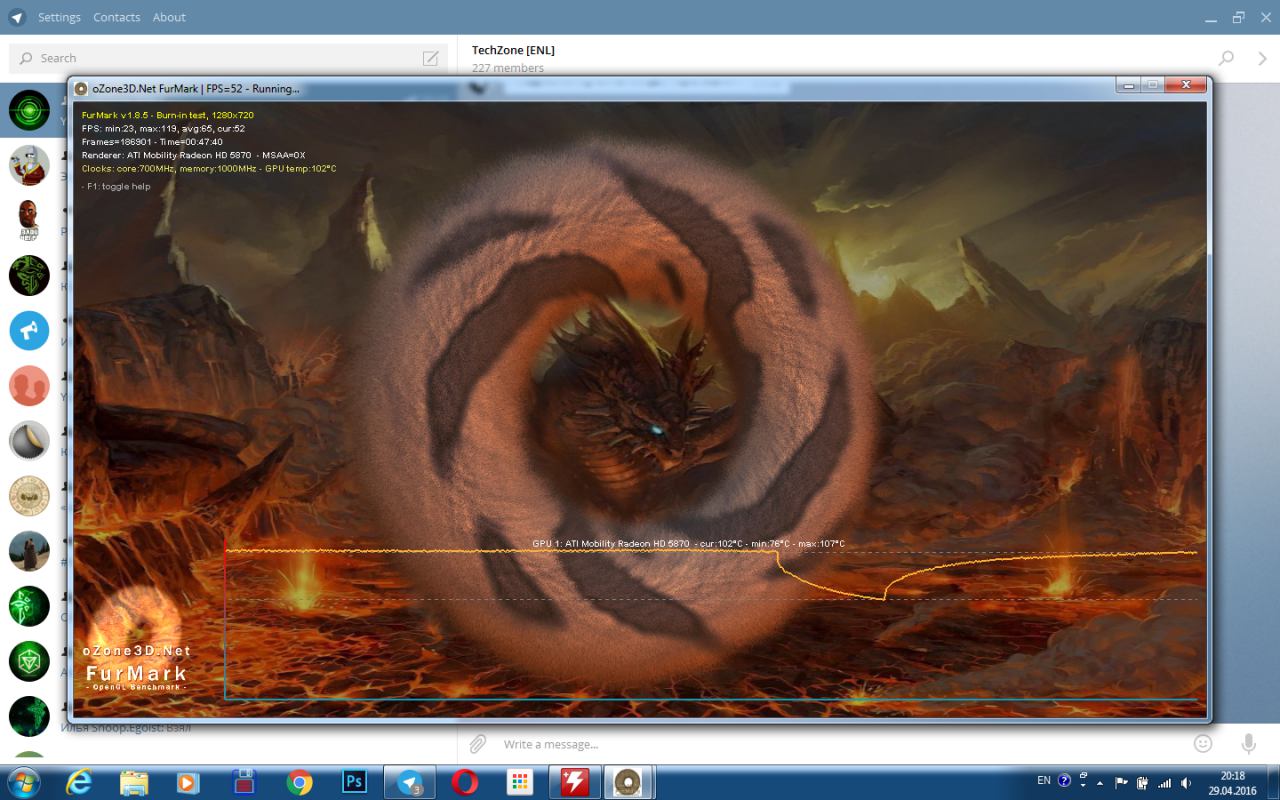The width and height of the screenshot is (1280, 800).
Task: Click the EN language indicator
Action: pos(1044,781)
